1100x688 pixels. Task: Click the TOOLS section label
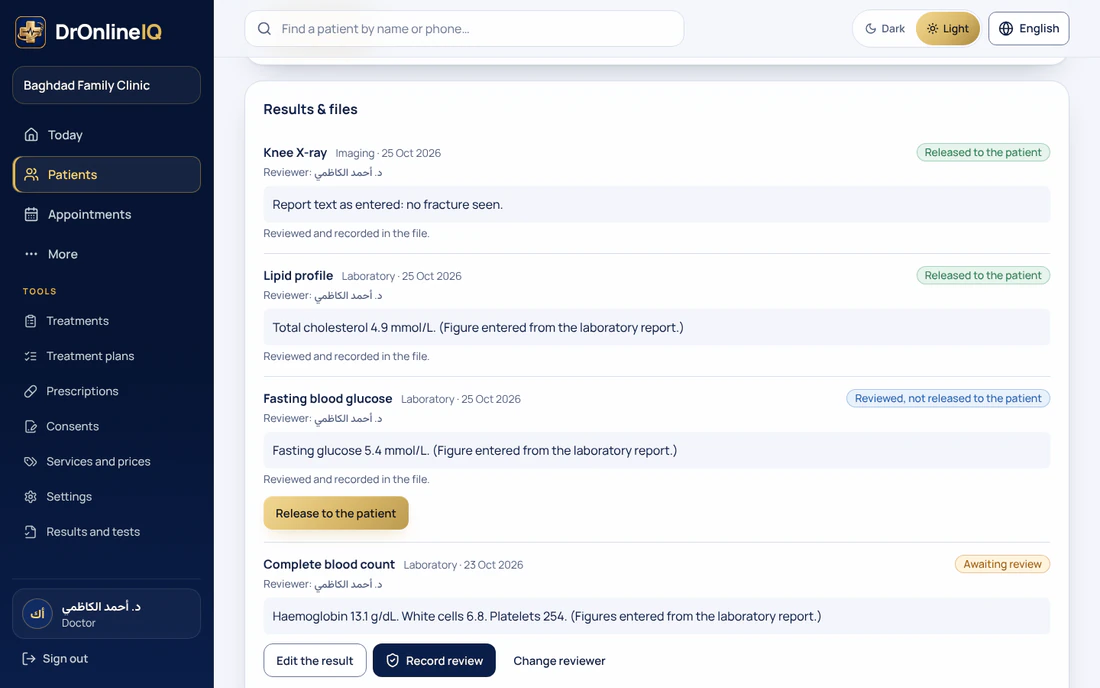coord(39,291)
